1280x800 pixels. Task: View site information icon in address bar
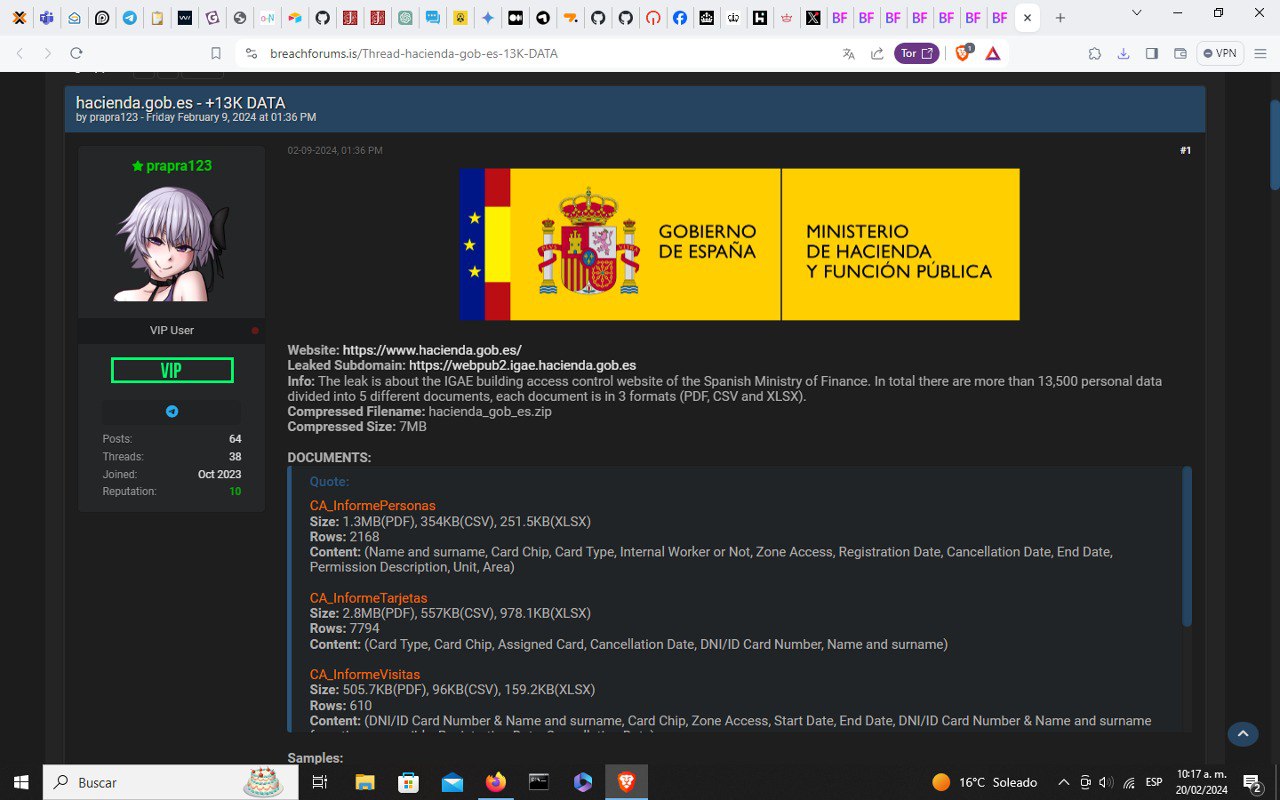251,53
